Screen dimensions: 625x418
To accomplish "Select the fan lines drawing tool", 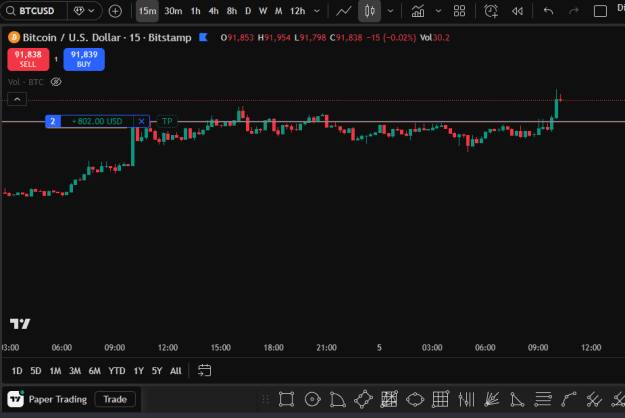I will [x=491, y=399].
